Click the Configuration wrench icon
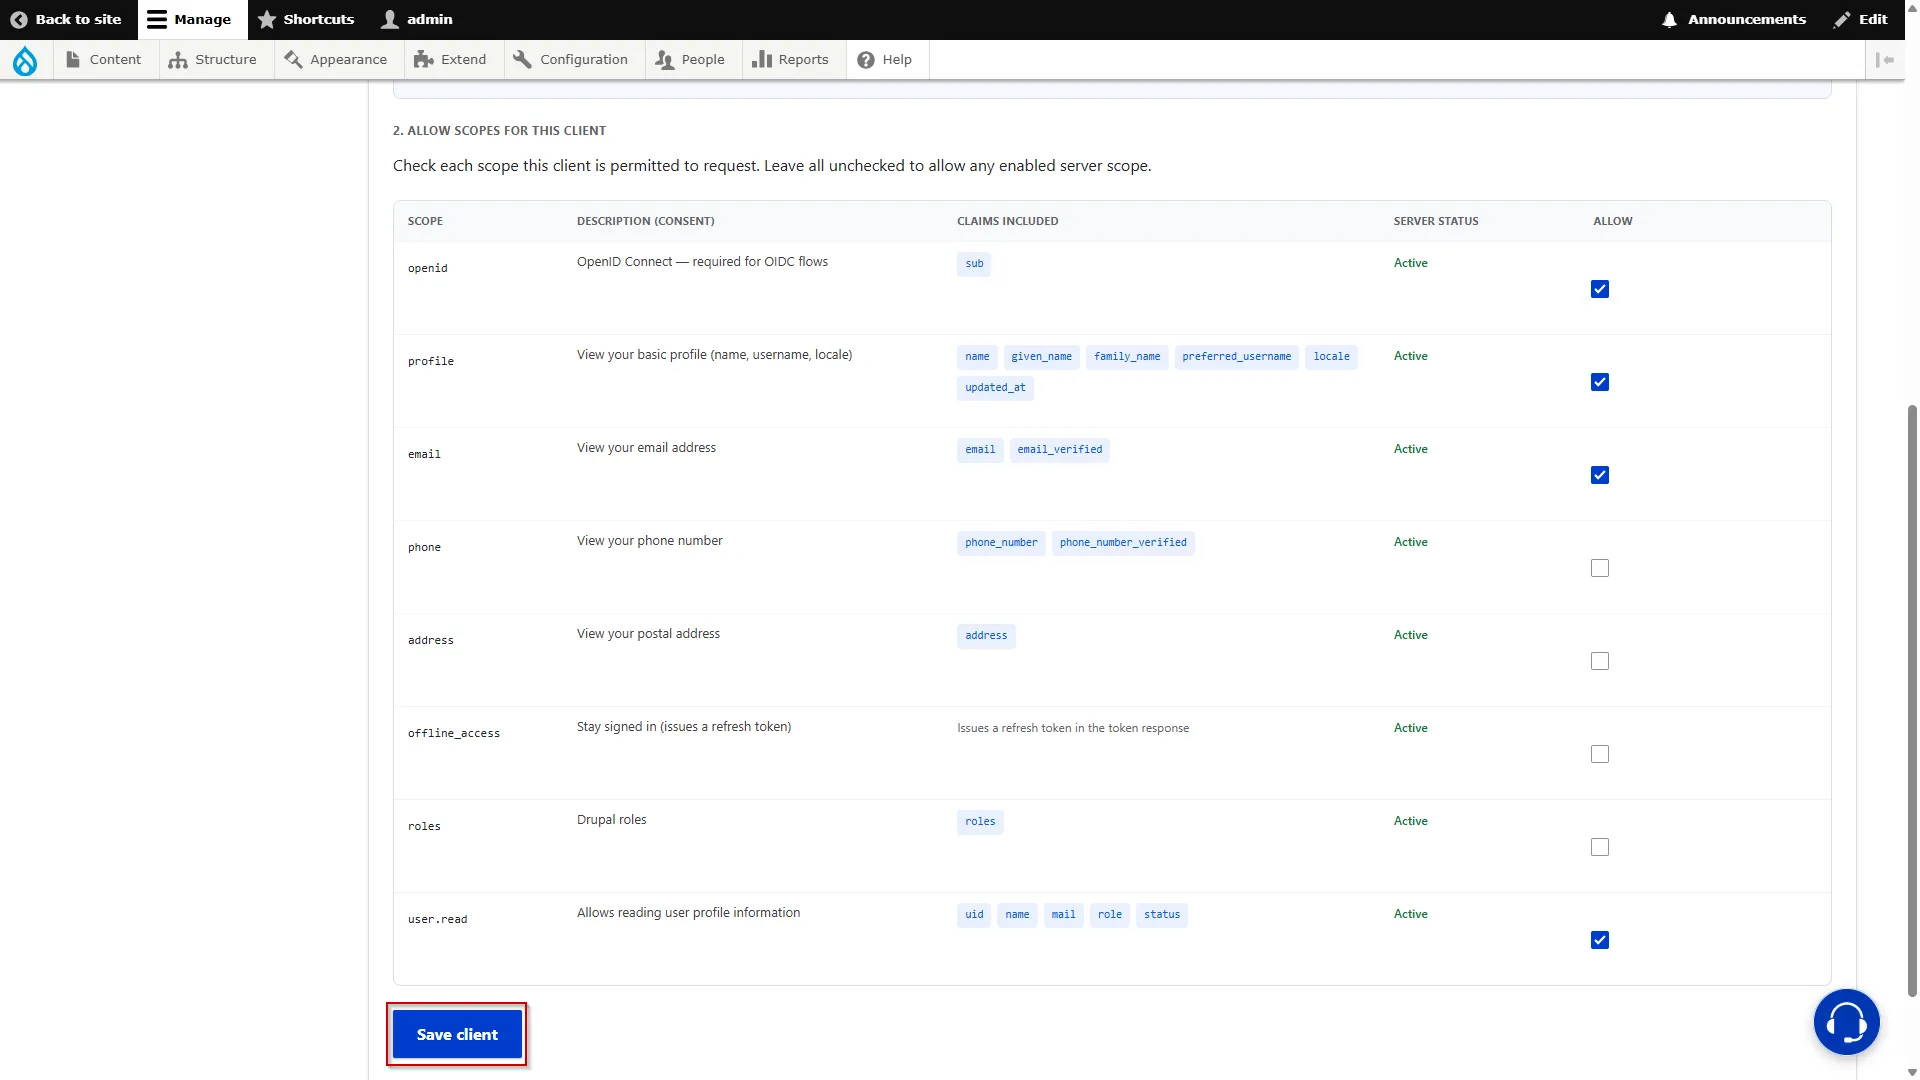1920x1080 pixels. [522, 60]
